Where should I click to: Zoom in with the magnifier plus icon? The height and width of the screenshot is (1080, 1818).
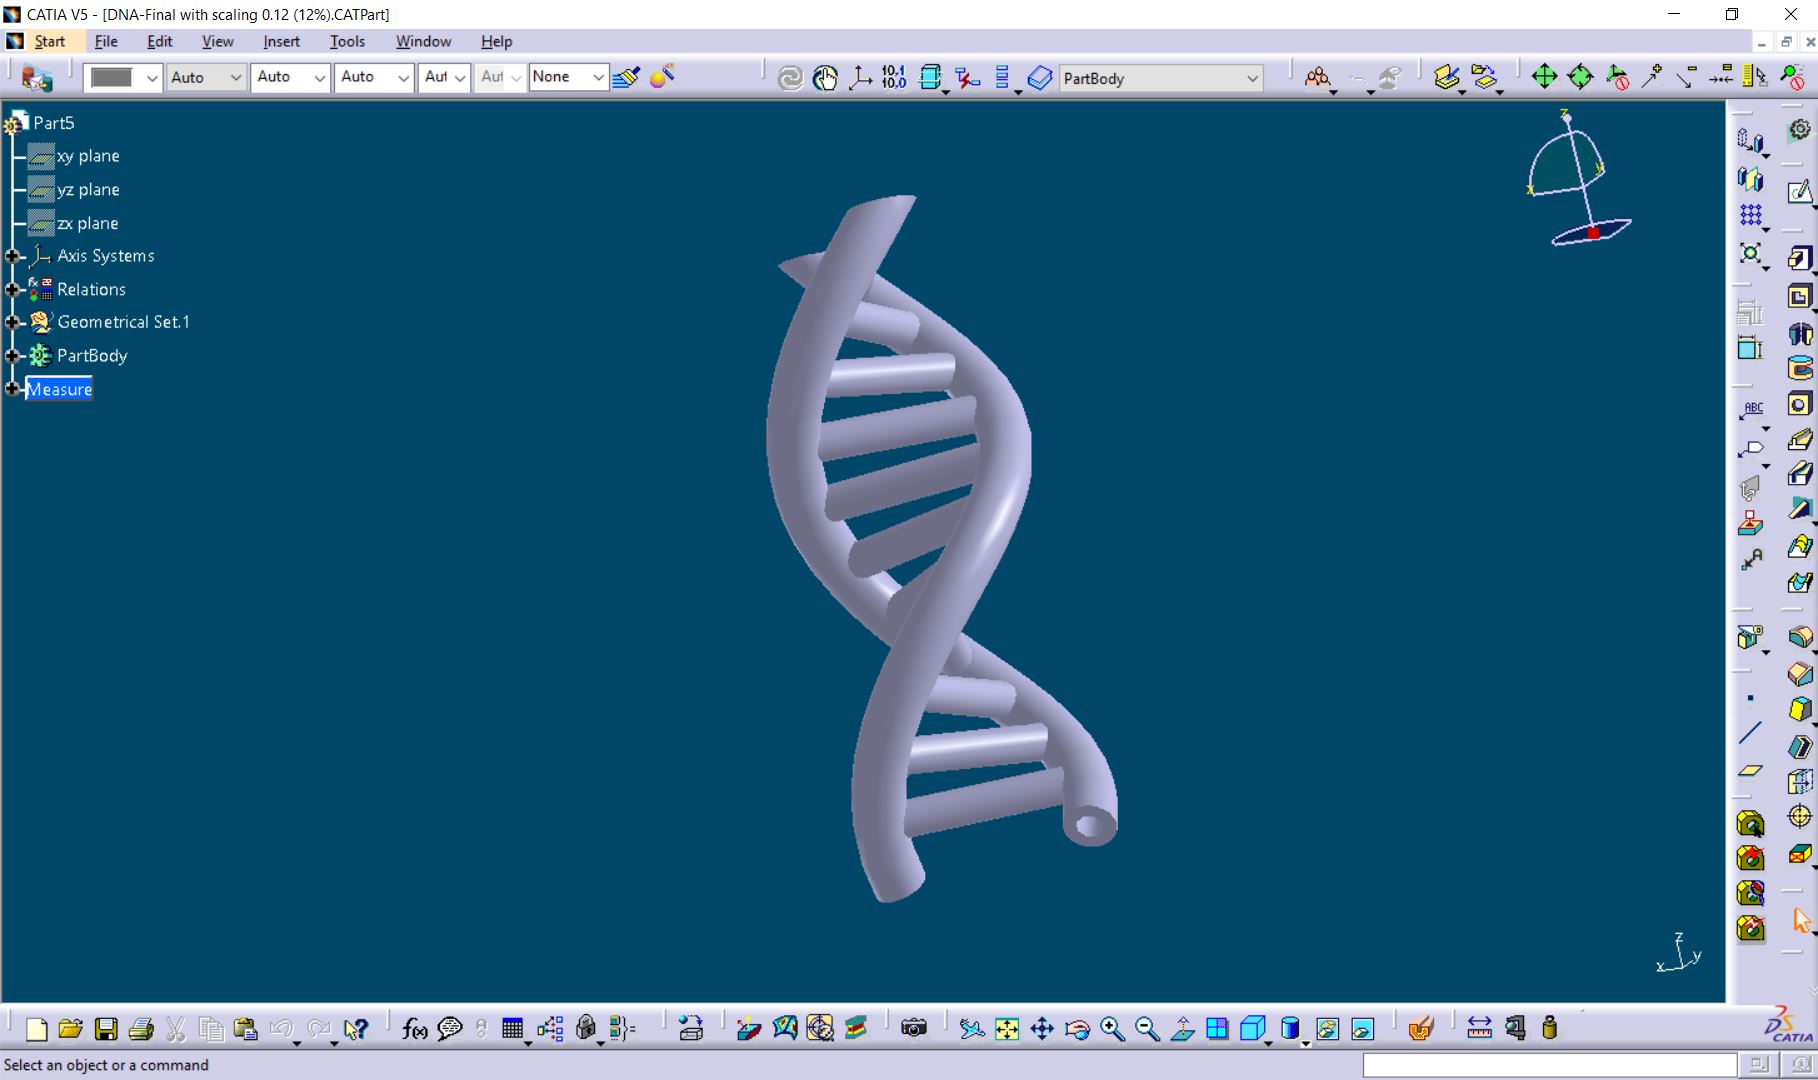click(x=1112, y=1029)
